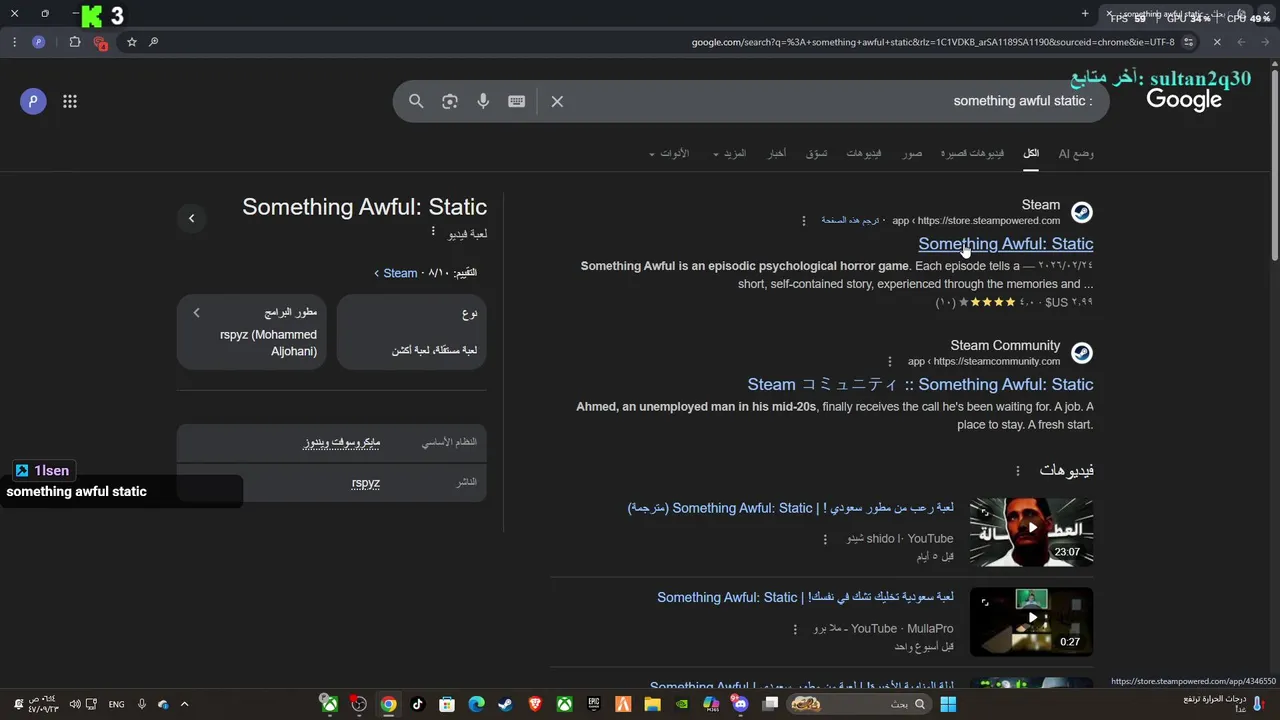This screenshot has height=720, width=1280.
Task: Open the MullaPro video title link
Action: pos(805,597)
